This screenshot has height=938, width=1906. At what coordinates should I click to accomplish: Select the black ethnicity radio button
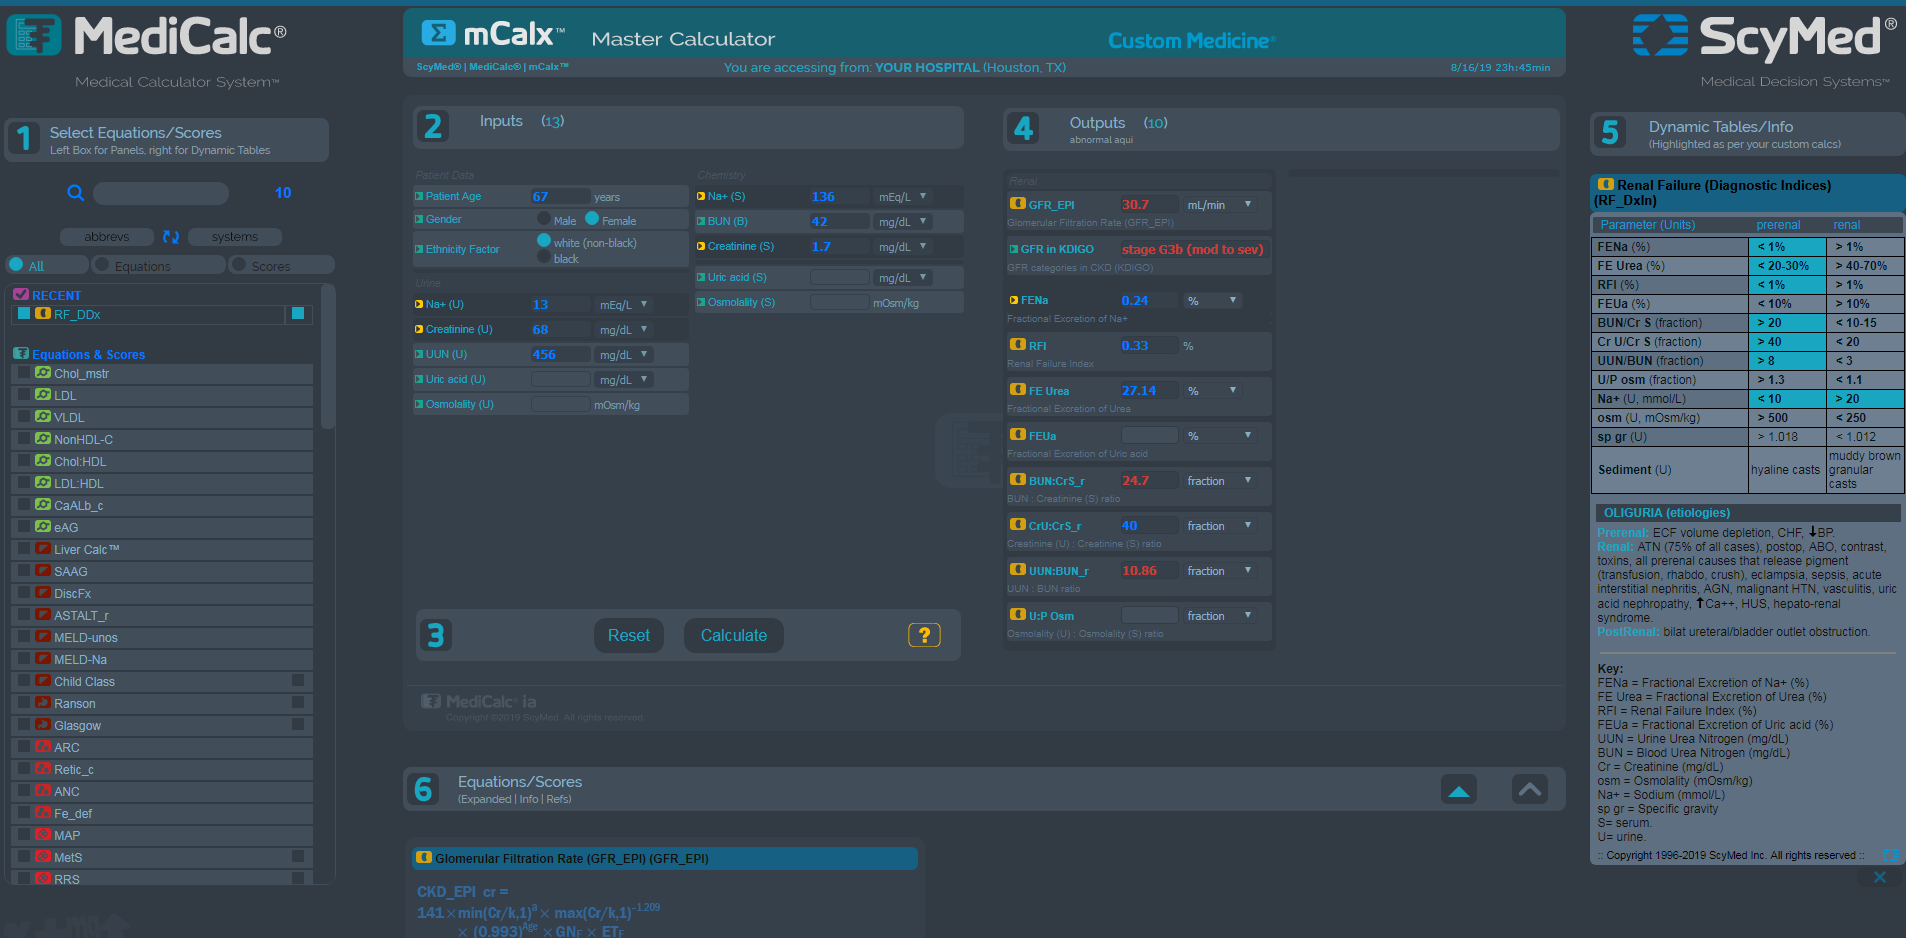click(x=544, y=257)
